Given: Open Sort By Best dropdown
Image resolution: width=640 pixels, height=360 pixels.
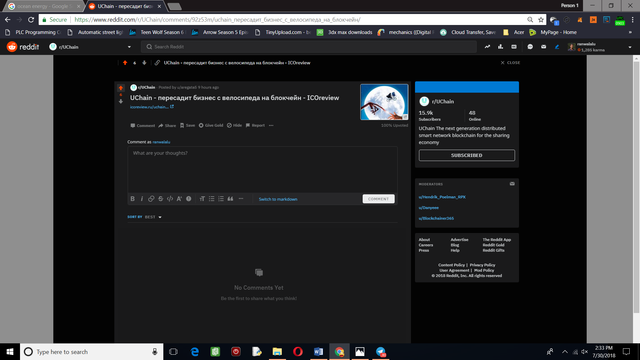Looking at the screenshot, I should click(153, 217).
